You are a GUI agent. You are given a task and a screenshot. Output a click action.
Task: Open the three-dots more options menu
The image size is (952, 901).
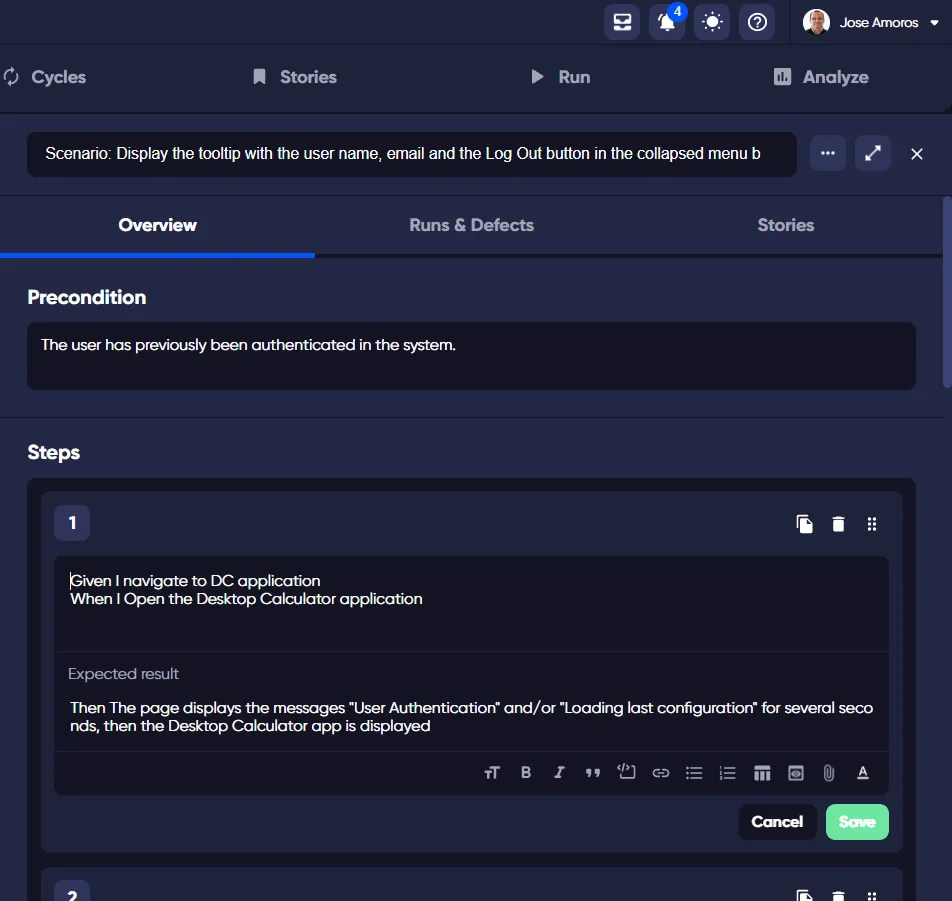[x=828, y=154]
